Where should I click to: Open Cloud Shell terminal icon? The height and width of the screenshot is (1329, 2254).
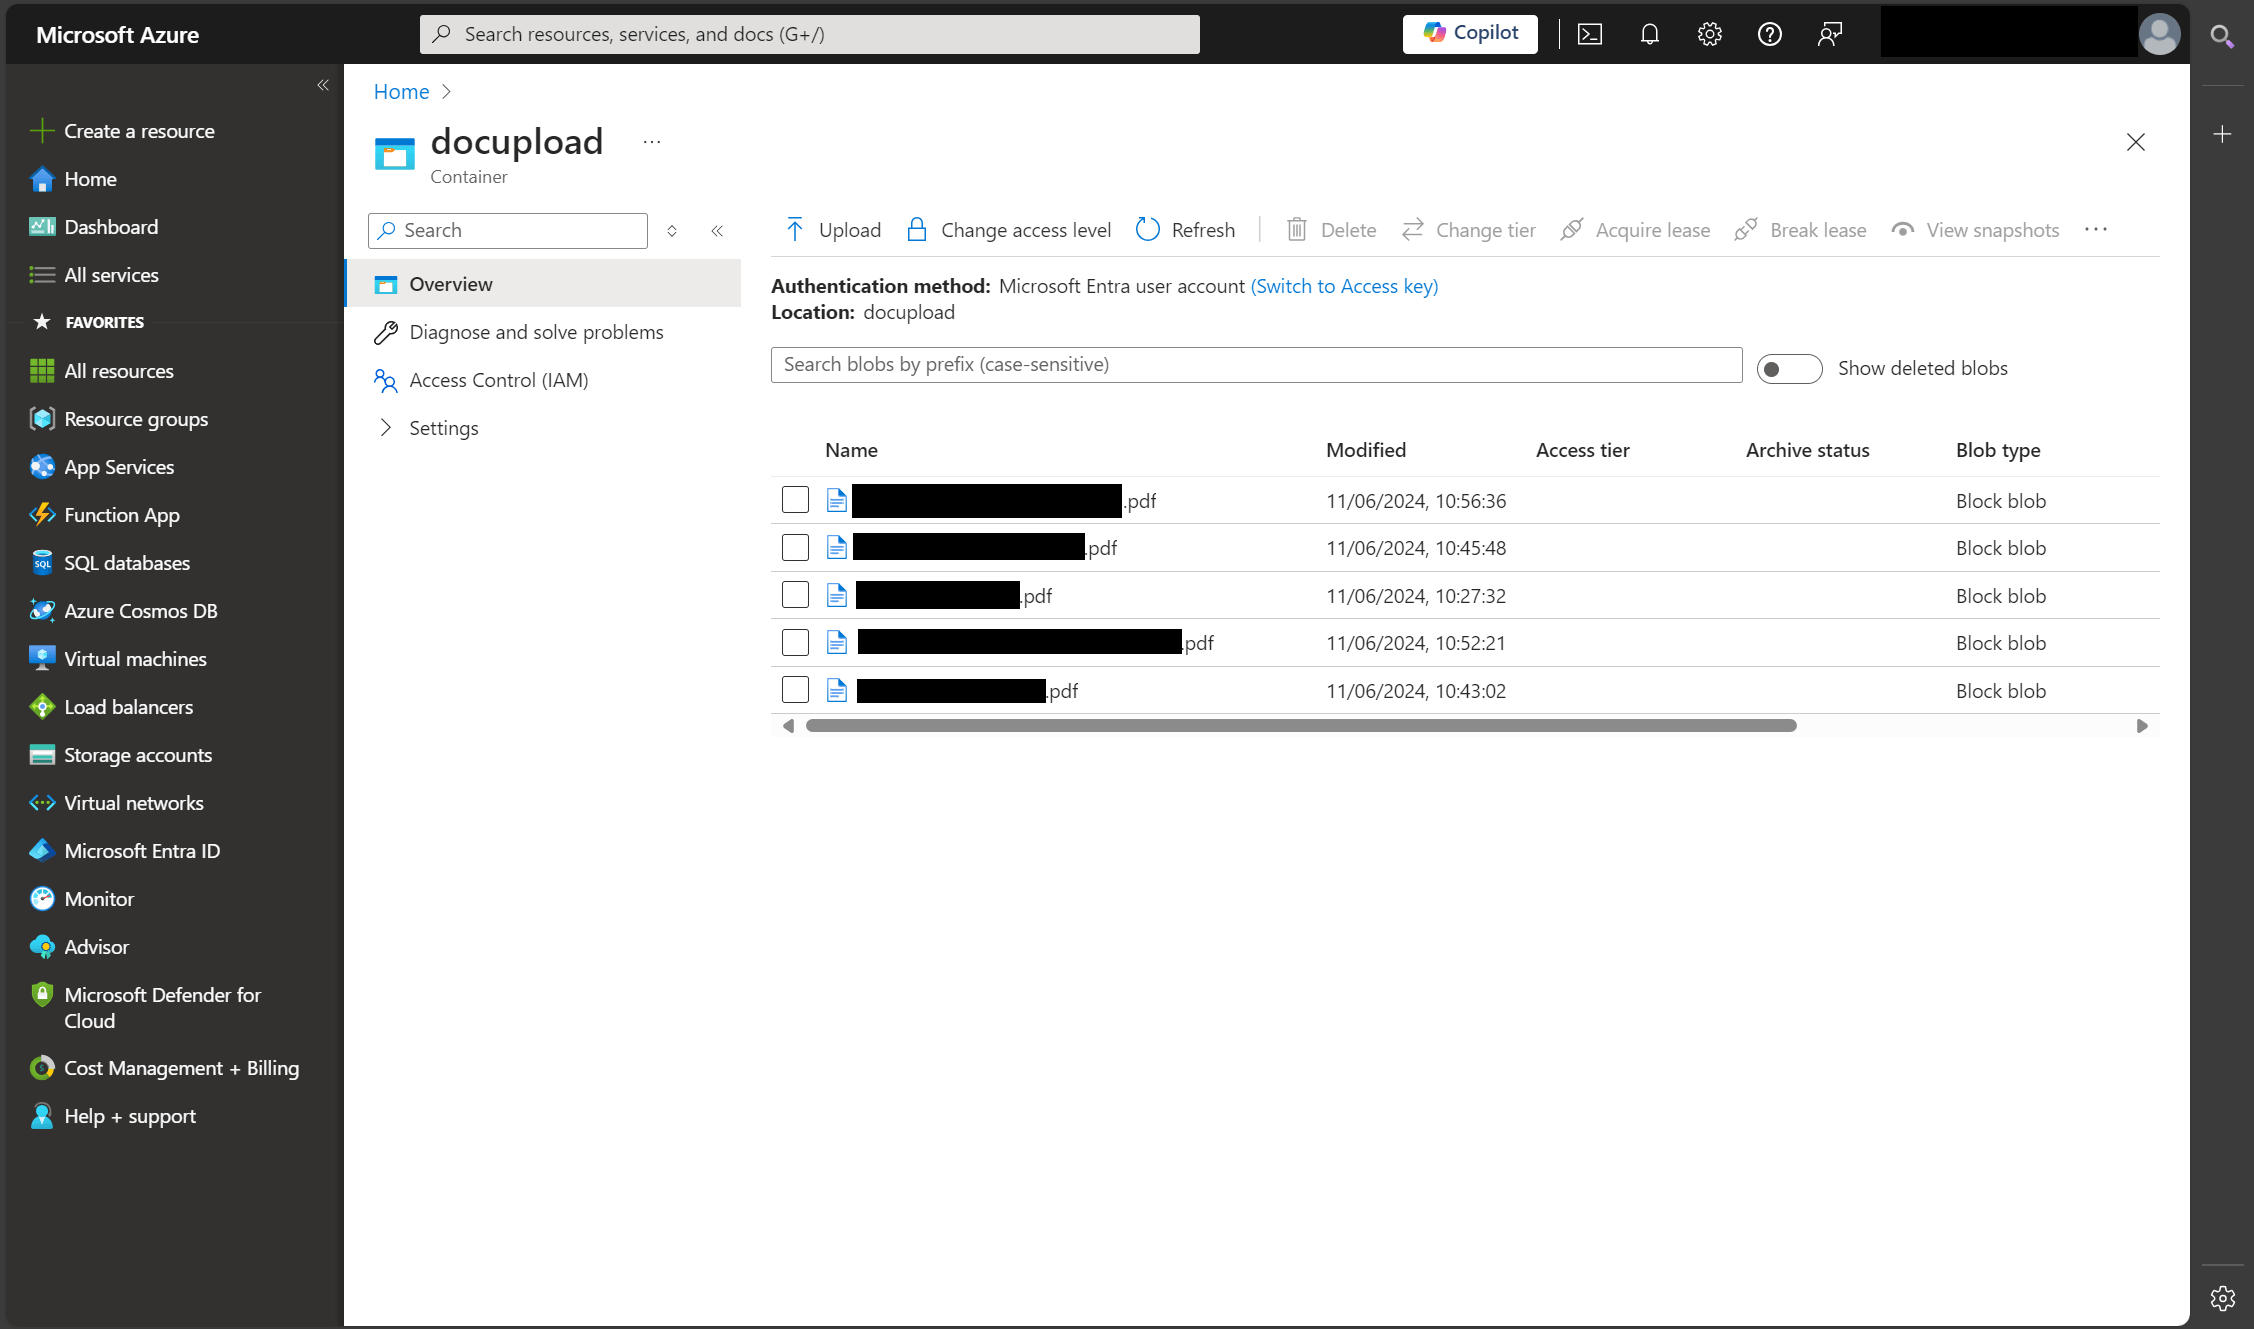point(1590,35)
